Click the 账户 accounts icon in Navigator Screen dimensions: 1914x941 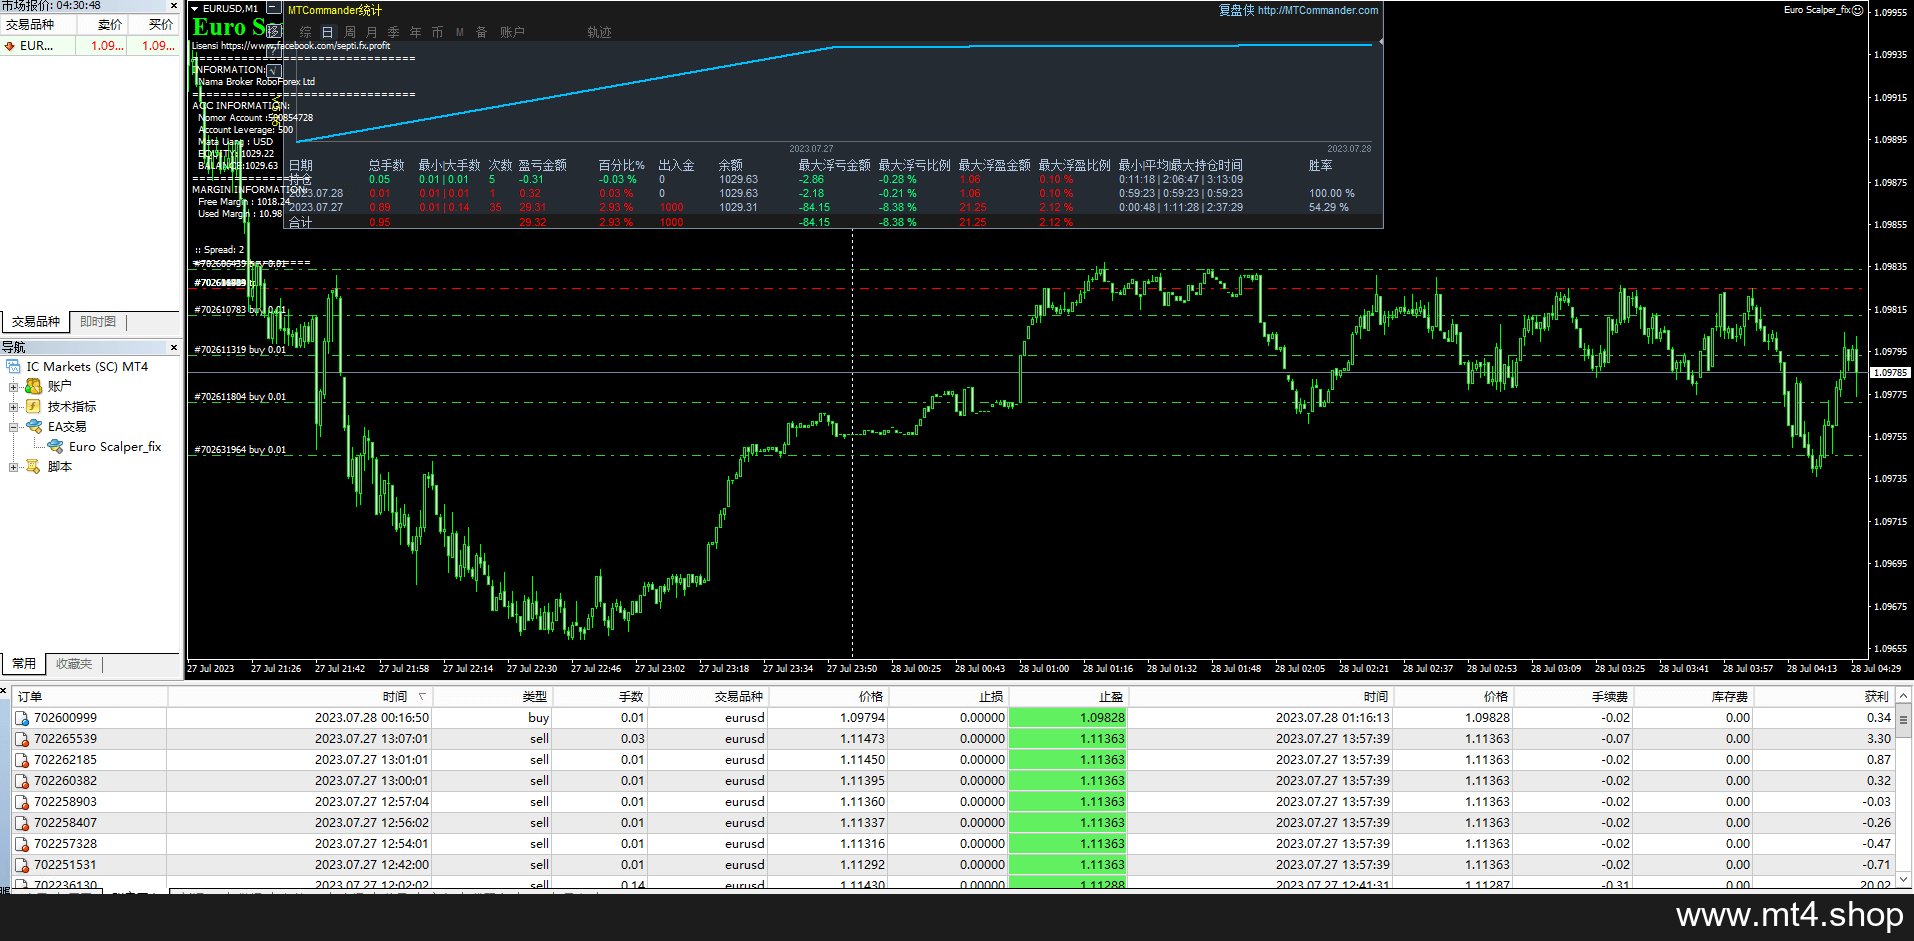tap(33, 386)
